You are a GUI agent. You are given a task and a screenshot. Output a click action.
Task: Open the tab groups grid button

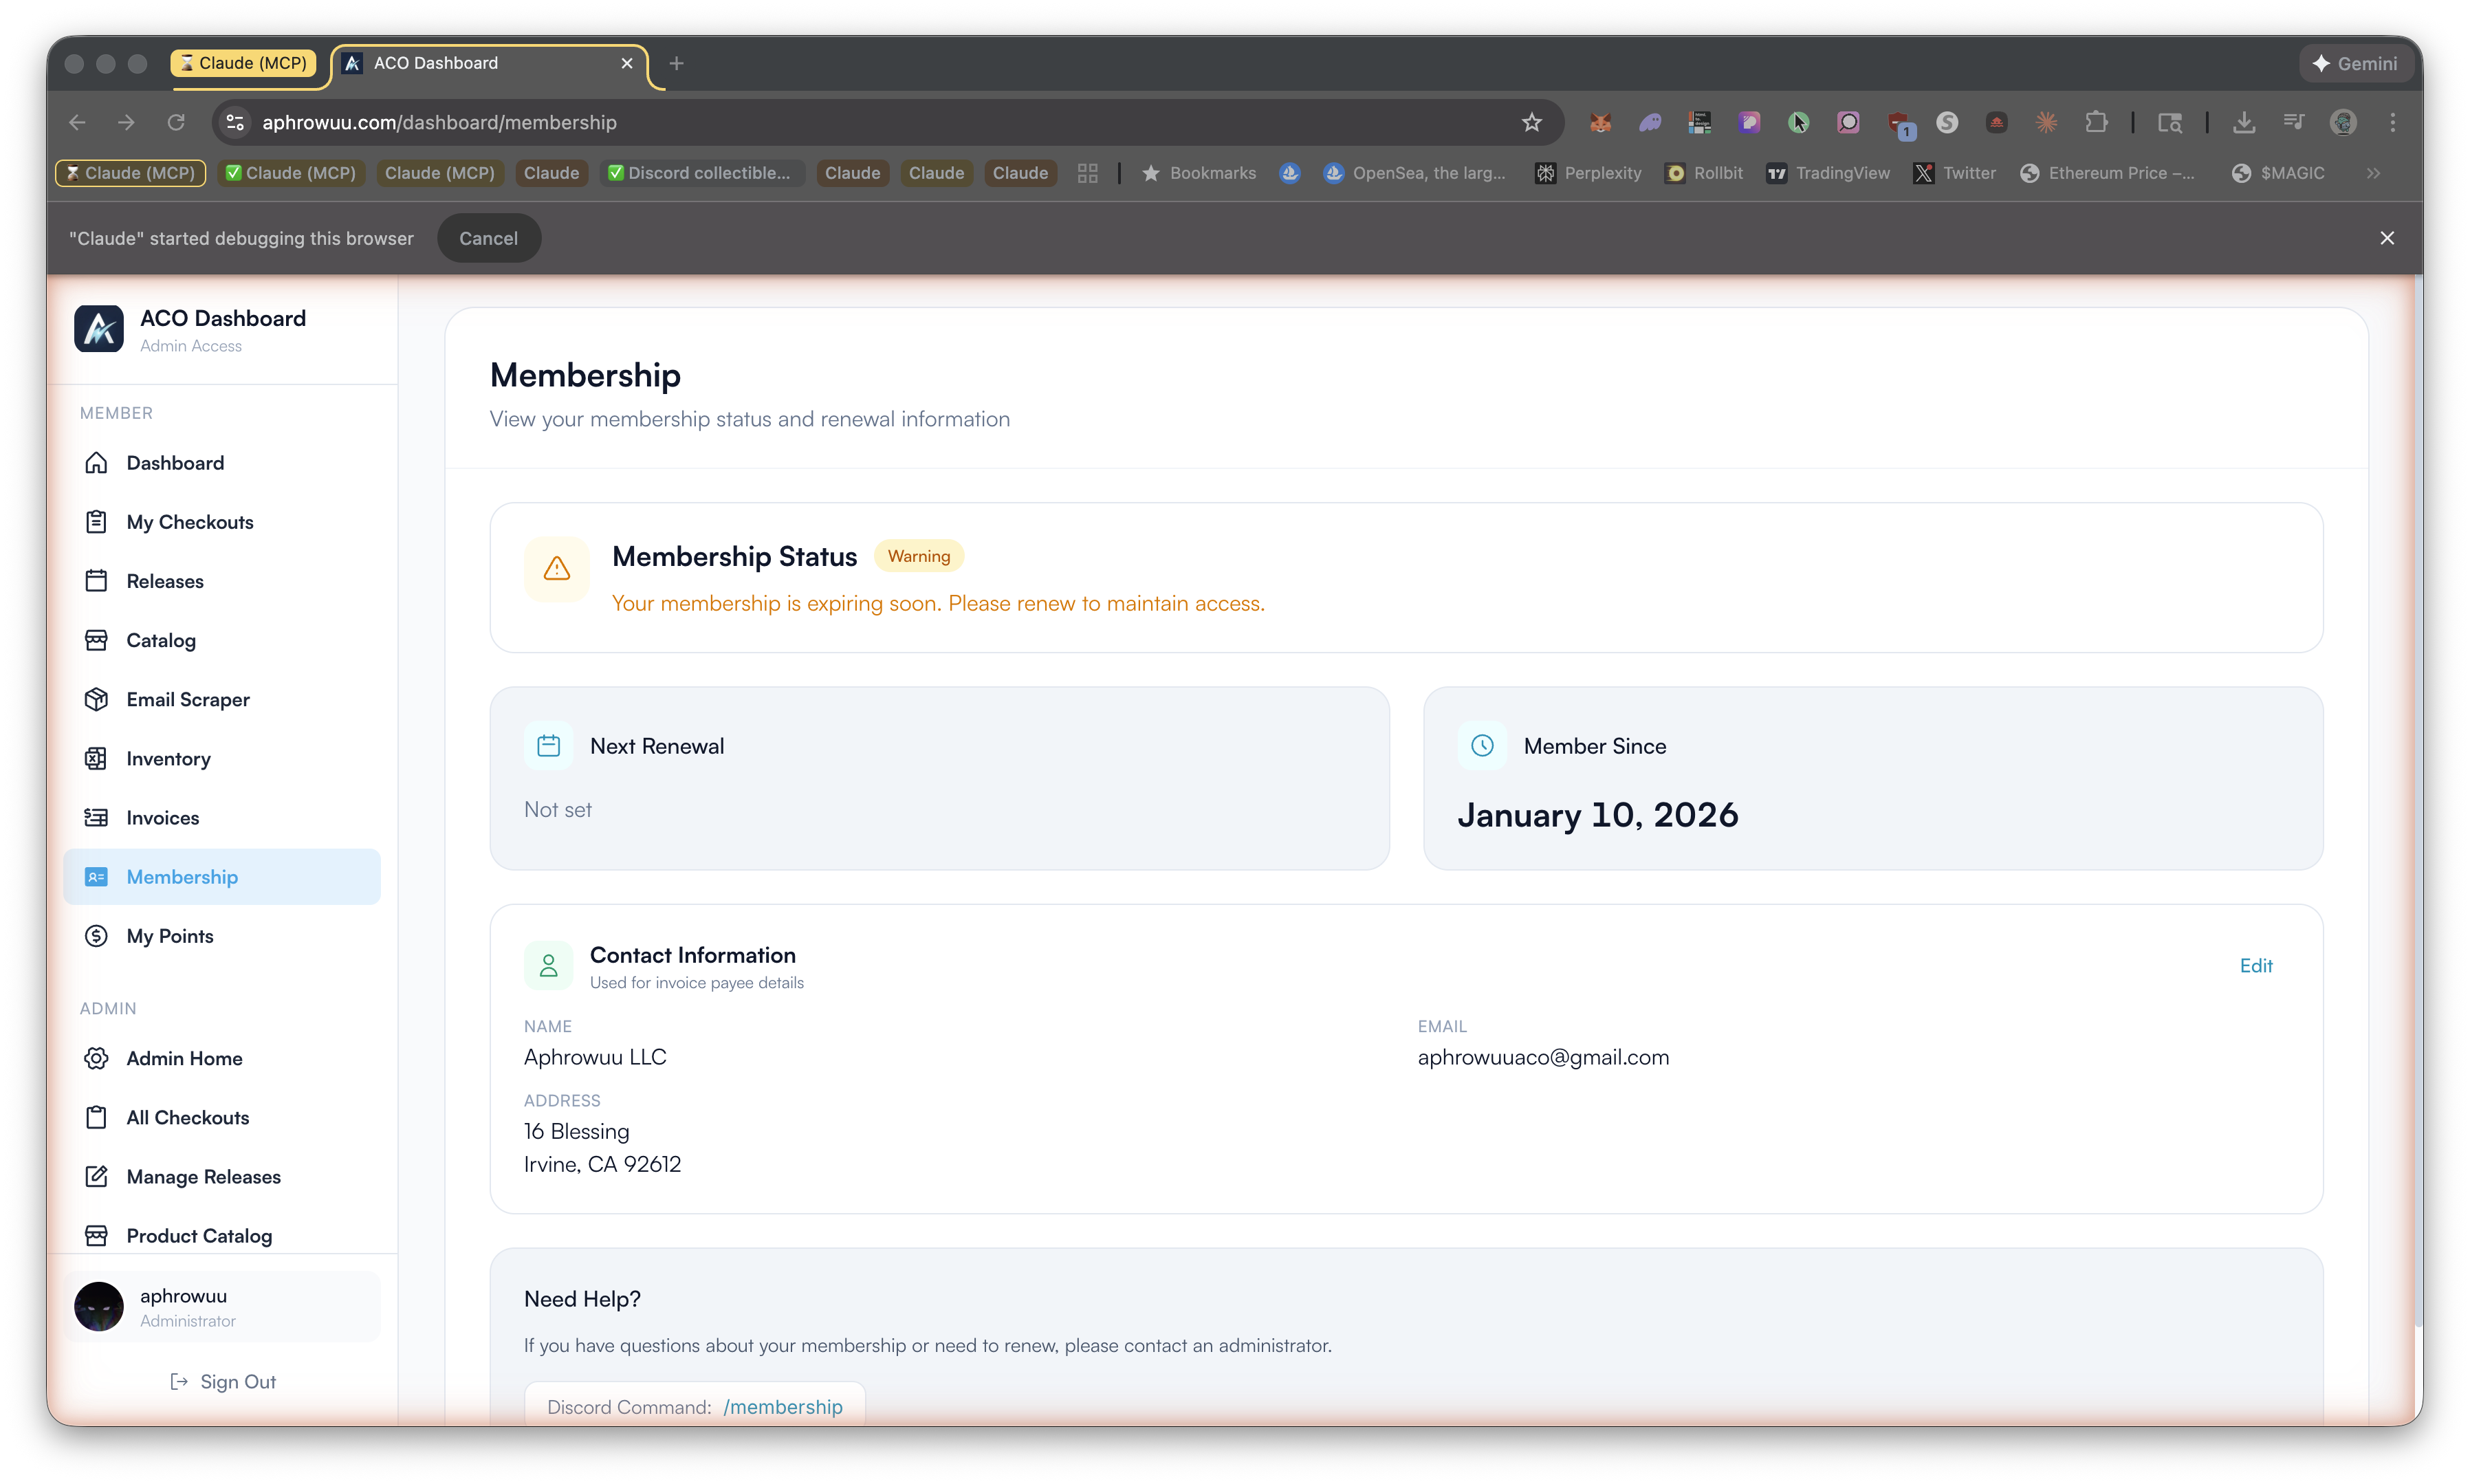pos(1088,173)
